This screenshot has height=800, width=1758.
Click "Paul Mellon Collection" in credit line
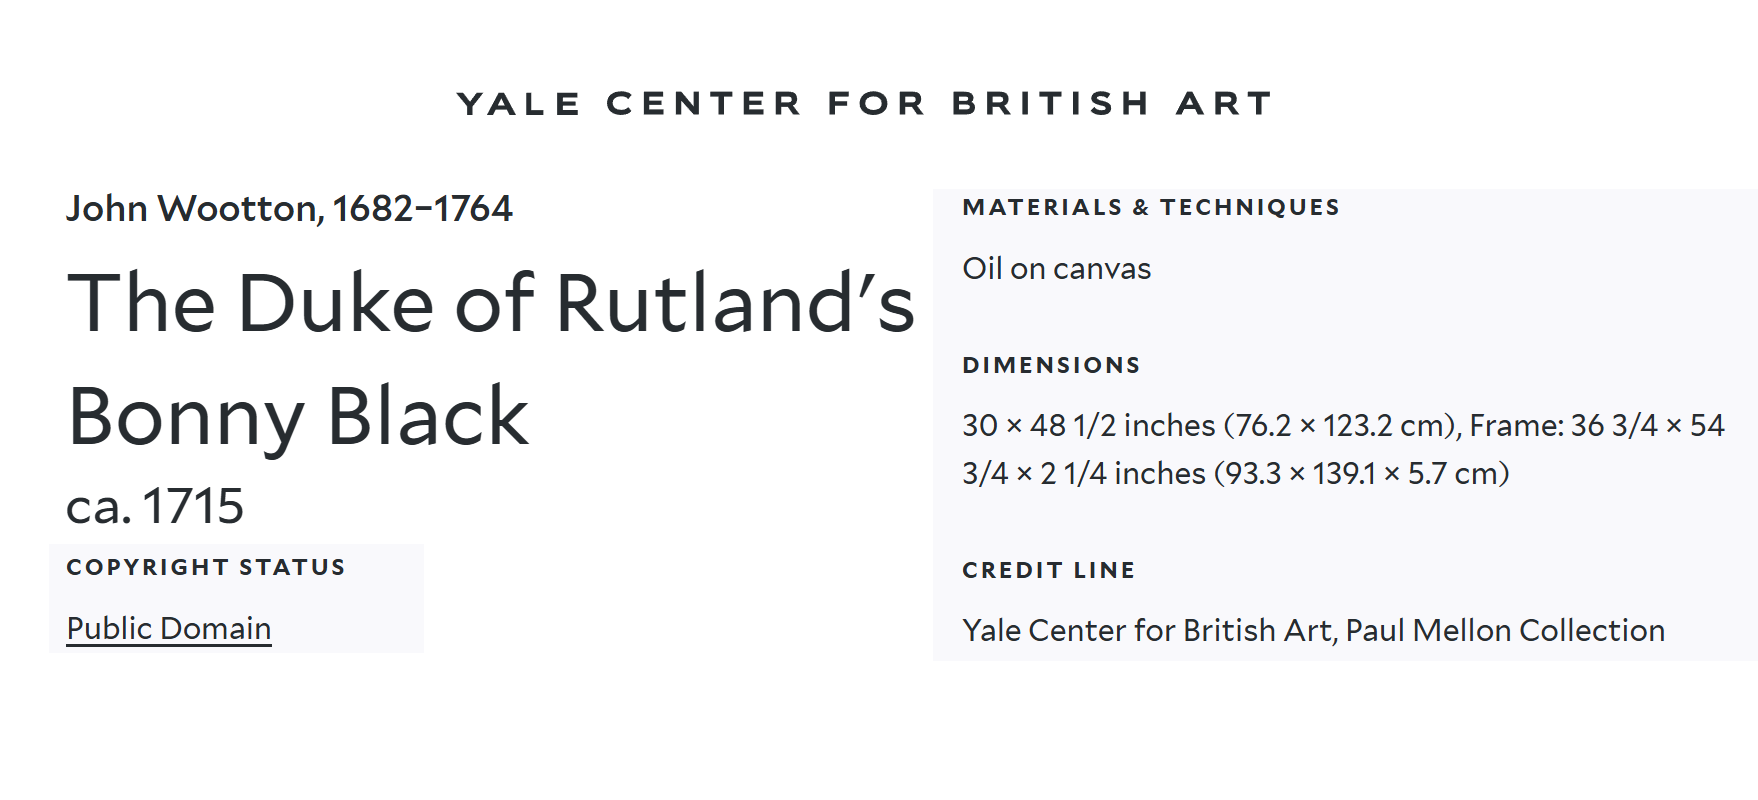click(1505, 631)
